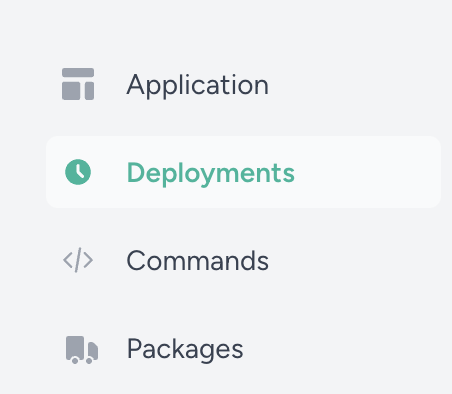452x394 pixels.
Task: Click the highlighted active sidebar row
Action: coord(243,172)
